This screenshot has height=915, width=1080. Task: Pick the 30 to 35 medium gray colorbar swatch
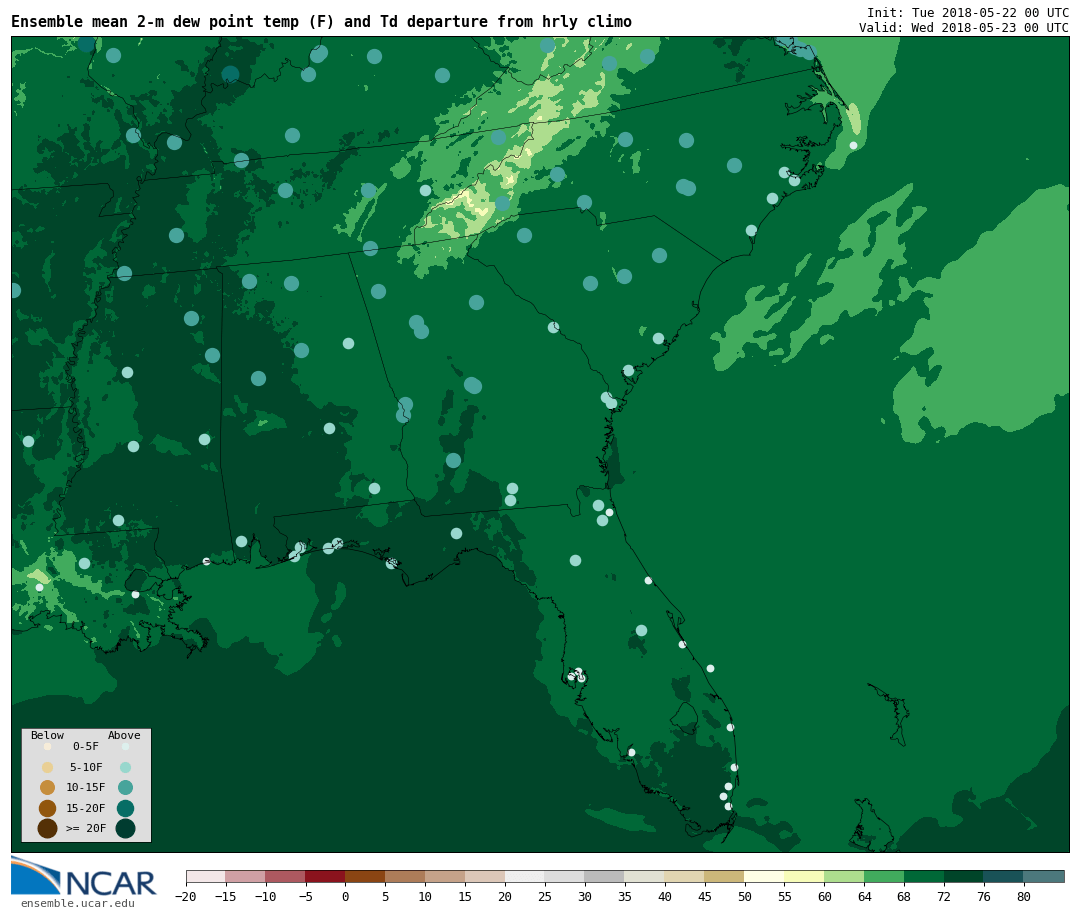605,876
